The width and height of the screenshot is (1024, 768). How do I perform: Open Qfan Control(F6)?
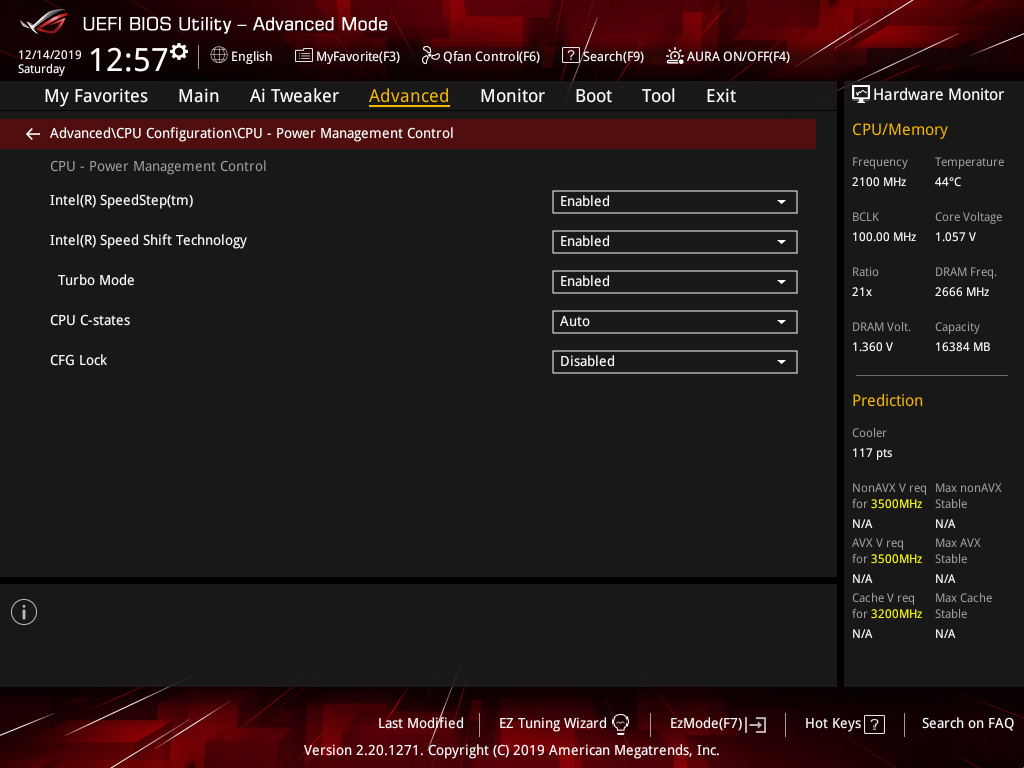pyautogui.click(x=481, y=56)
